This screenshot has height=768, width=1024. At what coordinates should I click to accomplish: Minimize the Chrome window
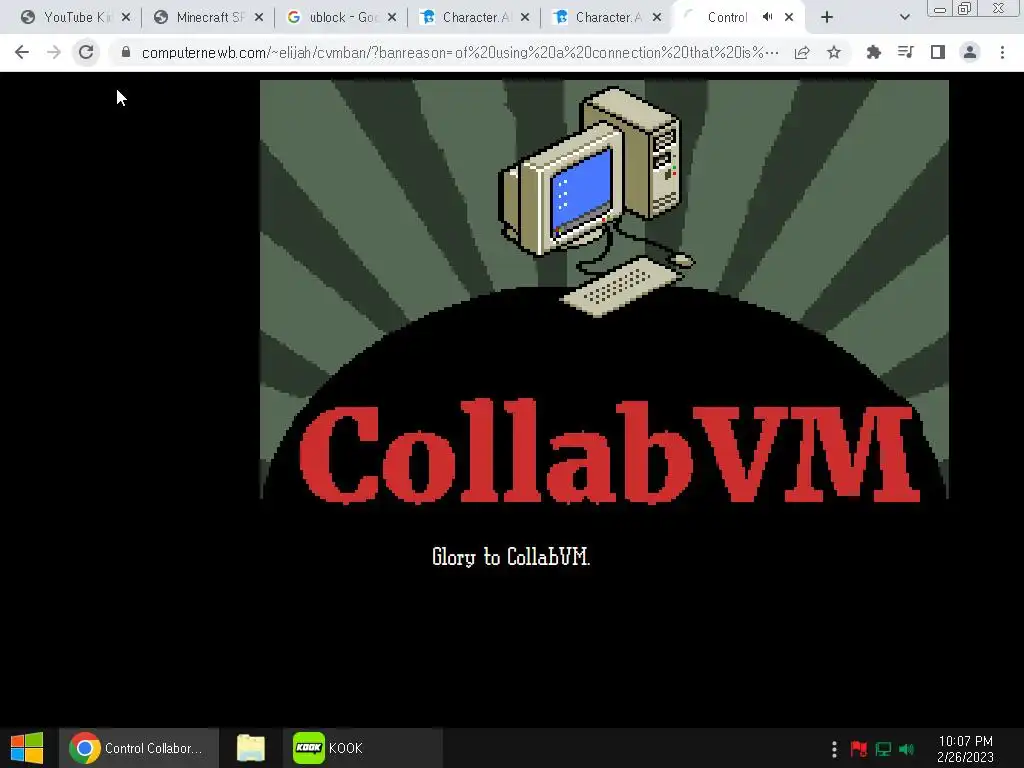pos(940,8)
